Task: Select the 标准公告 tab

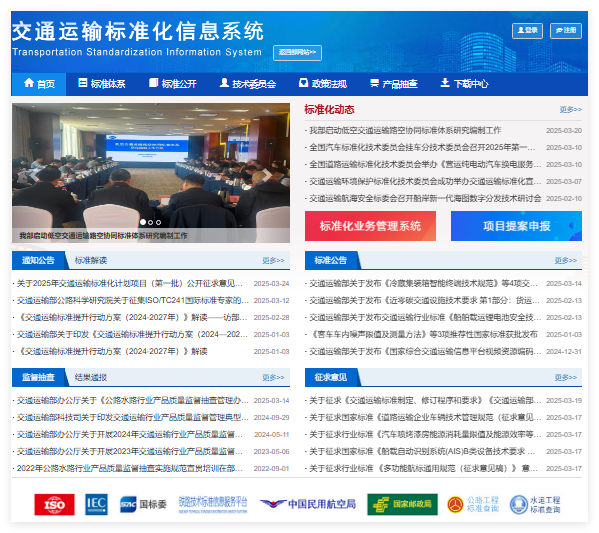Action: [x=331, y=260]
